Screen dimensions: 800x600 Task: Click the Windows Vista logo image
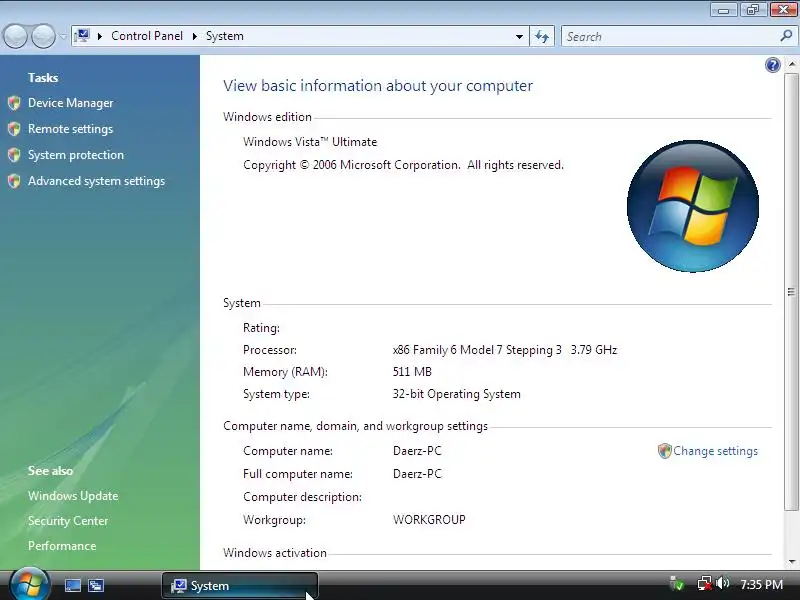693,206
